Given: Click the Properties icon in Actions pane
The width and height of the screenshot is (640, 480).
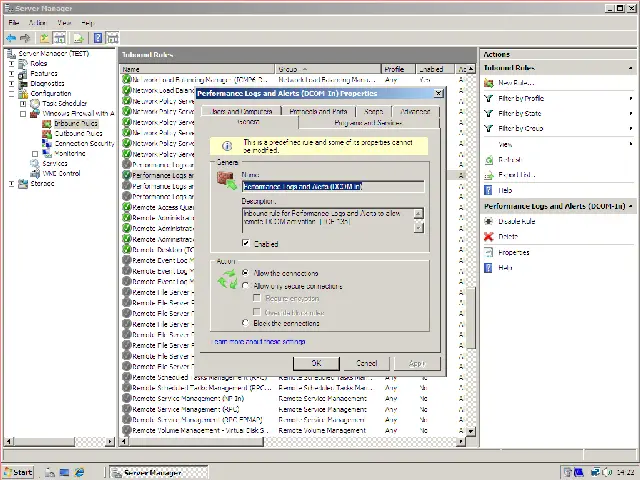Looking at the screenshot, I should click(x=489, y=252).
